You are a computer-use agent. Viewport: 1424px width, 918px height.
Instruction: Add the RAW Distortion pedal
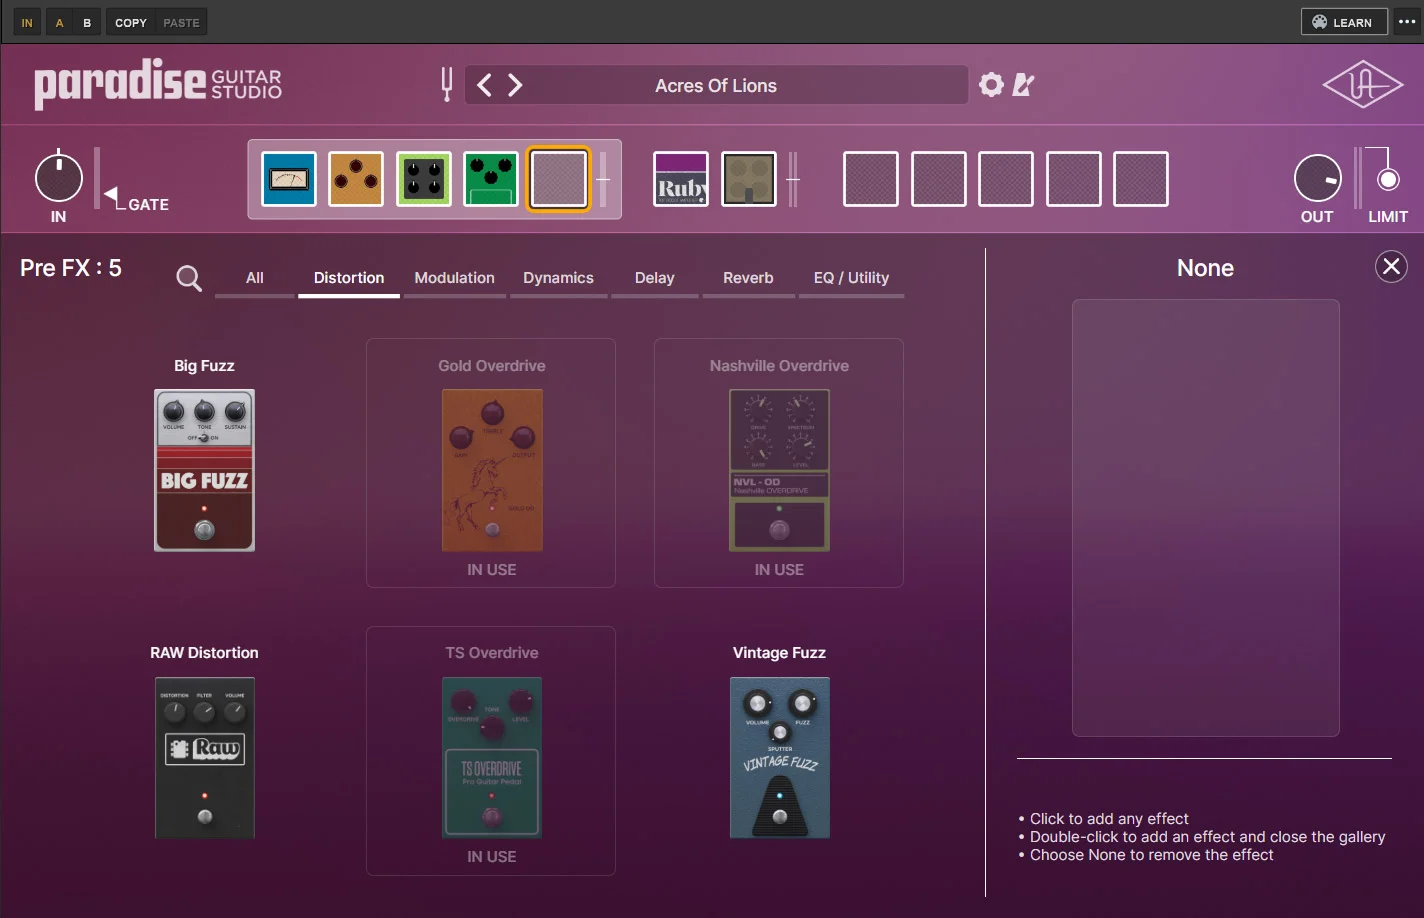(204, 758)
